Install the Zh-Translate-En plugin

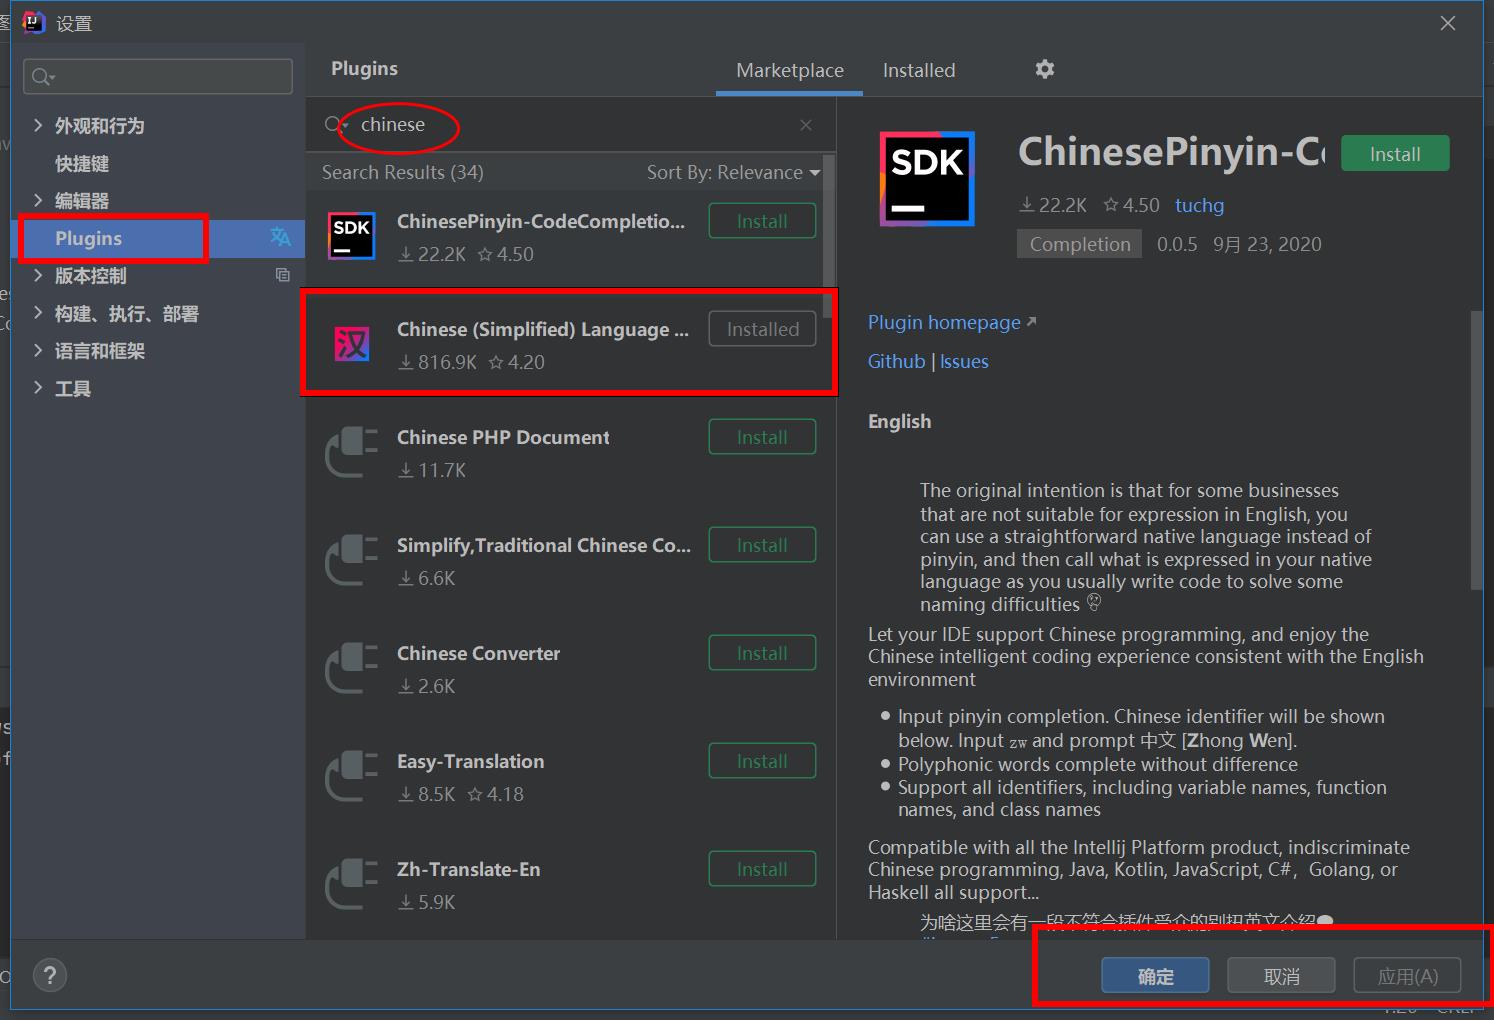762,869
